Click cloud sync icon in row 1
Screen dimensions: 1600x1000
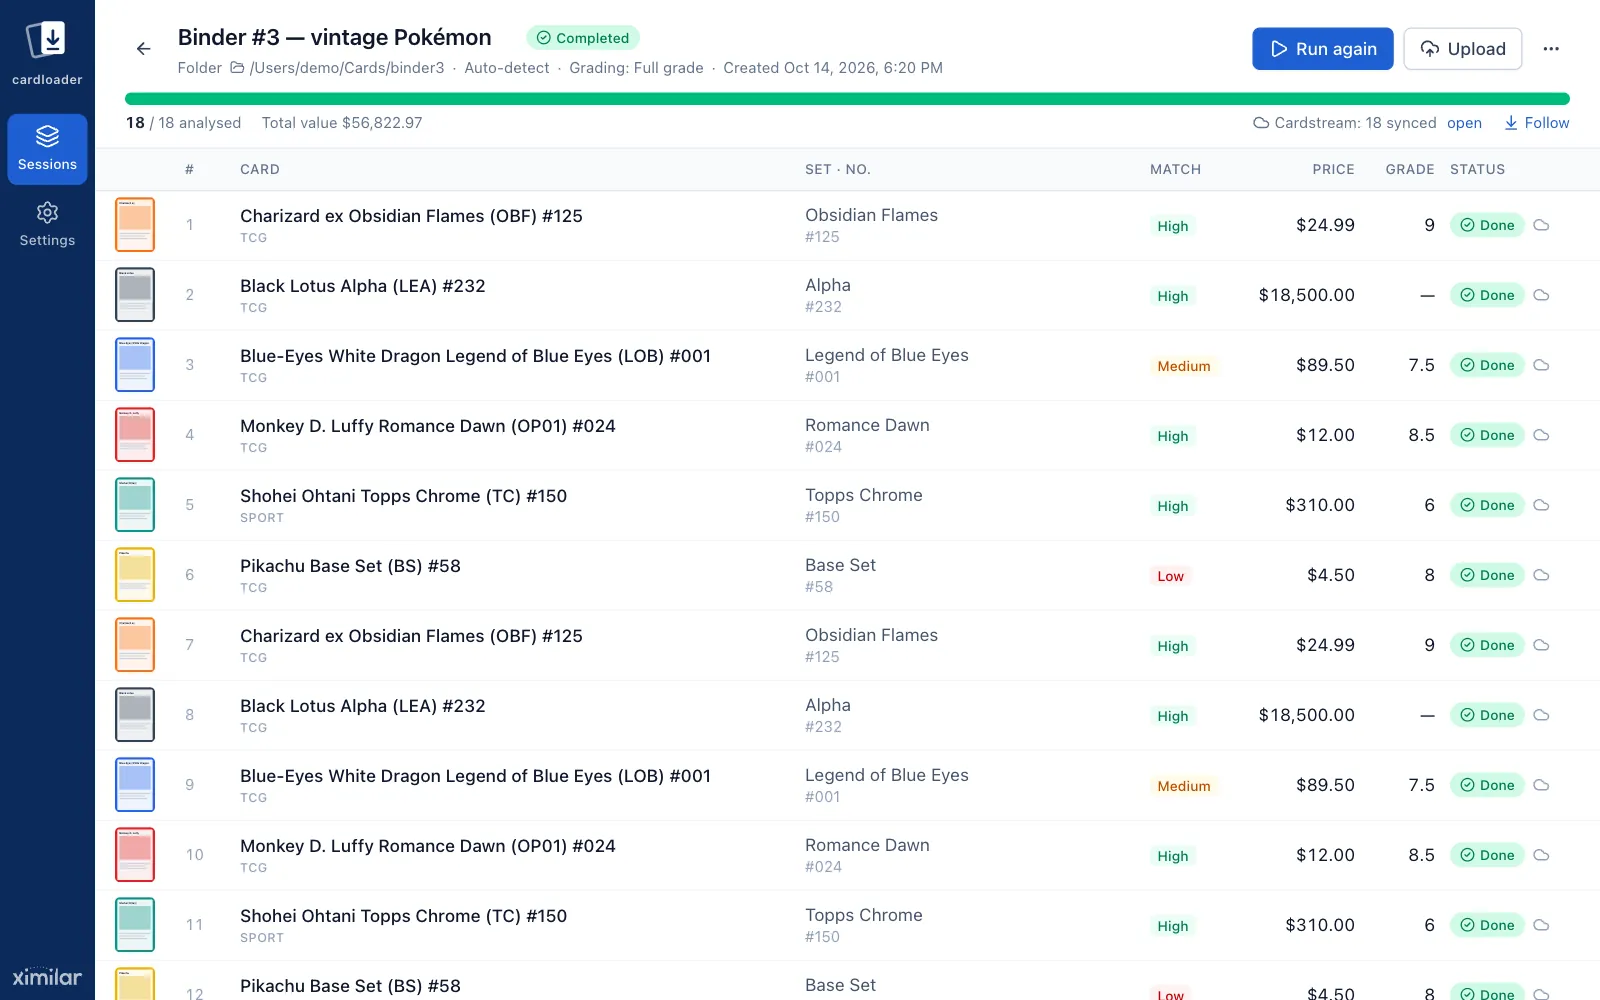click(x=1541, y=225)
